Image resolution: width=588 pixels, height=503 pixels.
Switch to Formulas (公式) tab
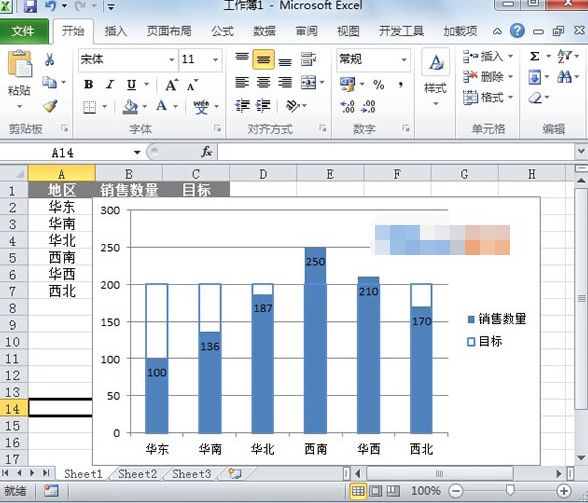[x=222, y=31]
